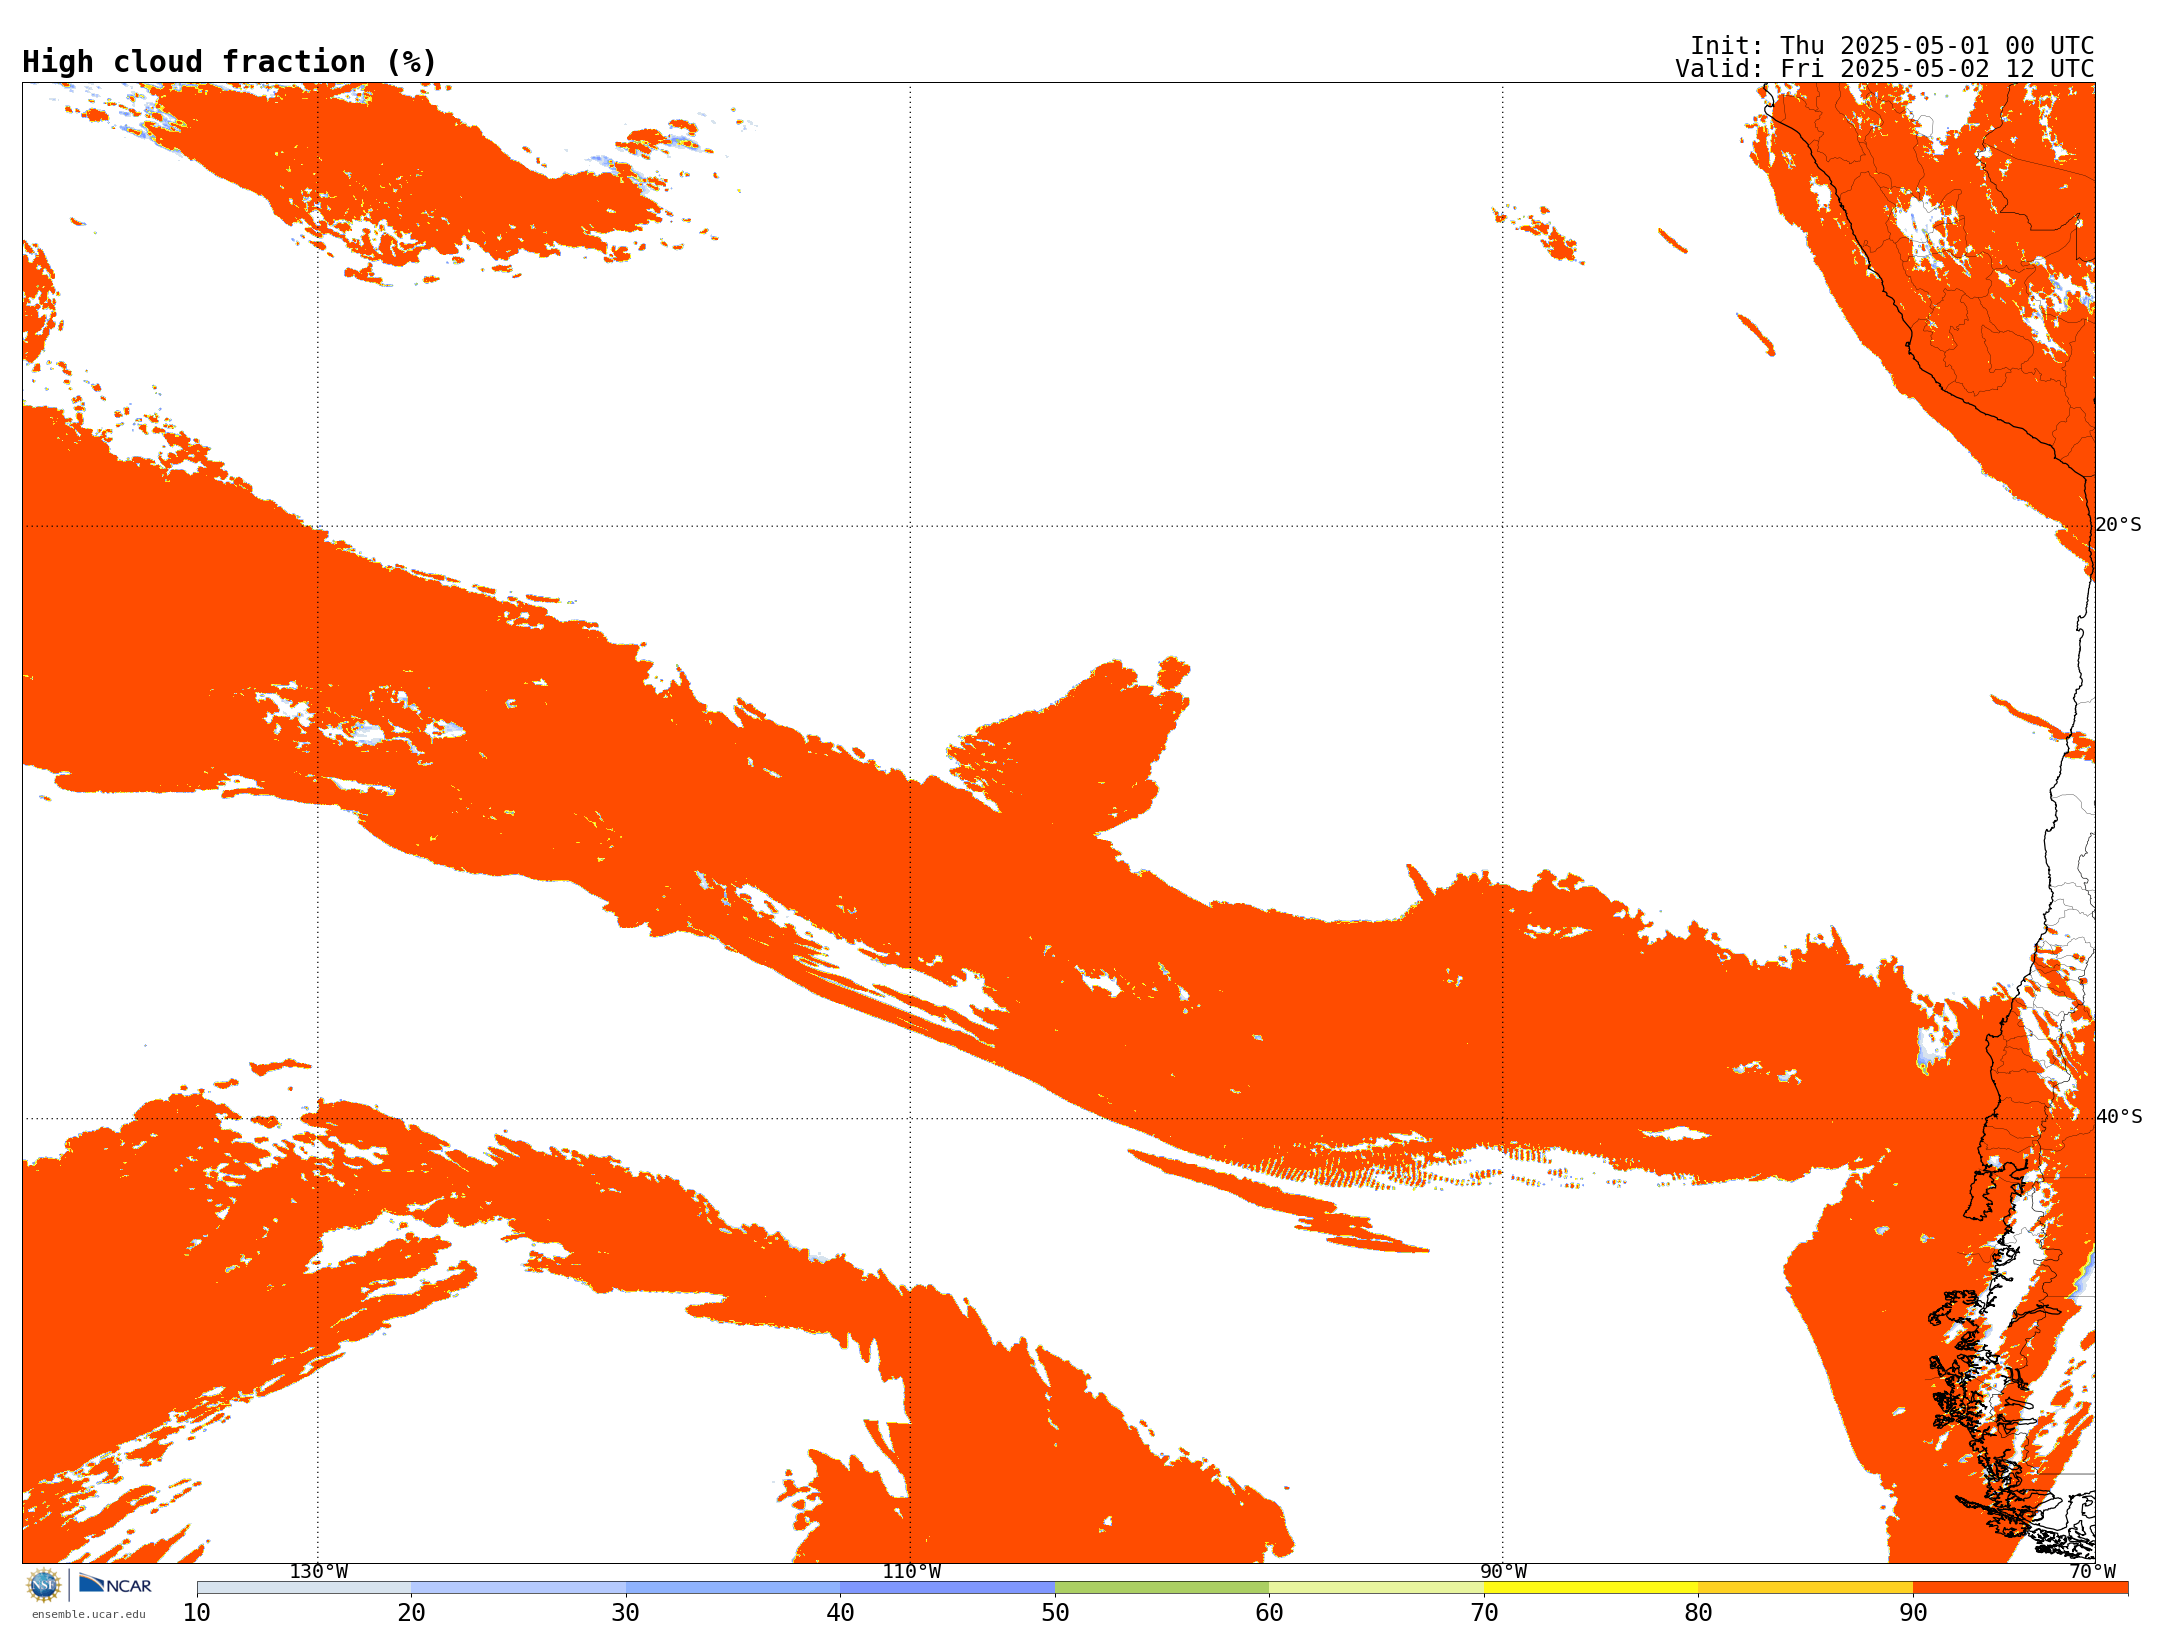The width and height of the screenshot is (2160, 1626).
Task: Click the 70–80 bright yellow colorbar segment
Action: coord(1591,1588)
